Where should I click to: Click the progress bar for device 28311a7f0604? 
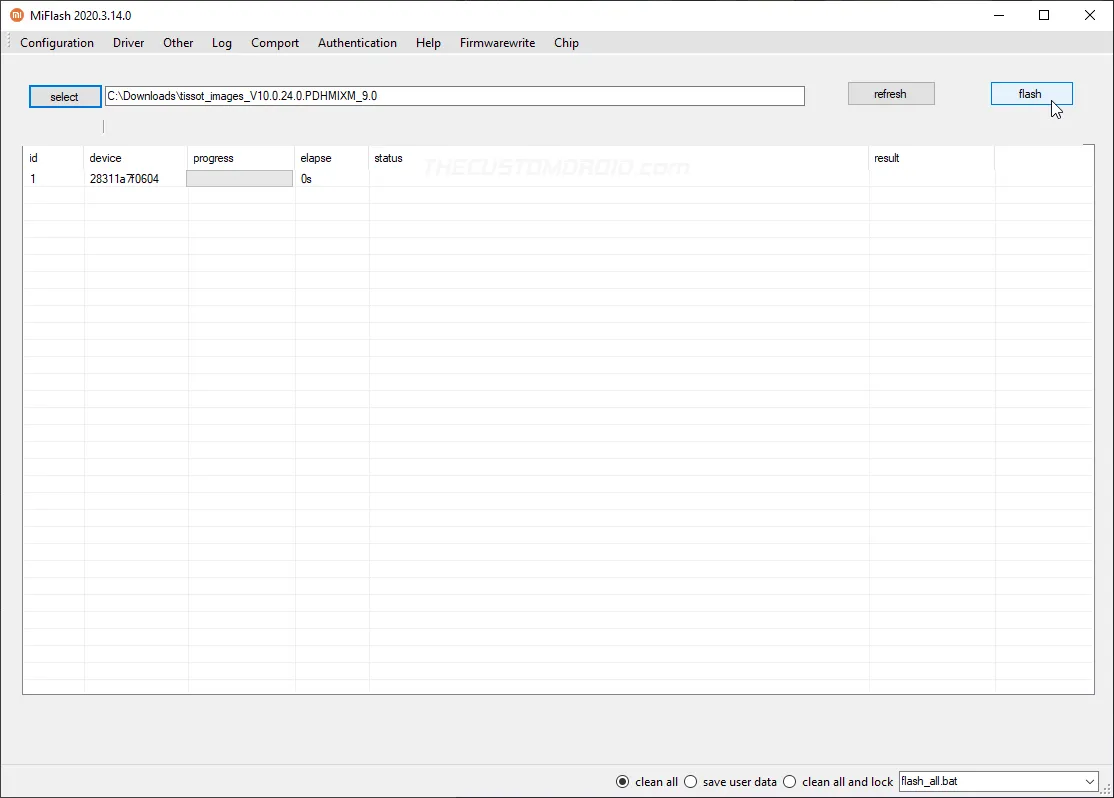click(239, 178)
